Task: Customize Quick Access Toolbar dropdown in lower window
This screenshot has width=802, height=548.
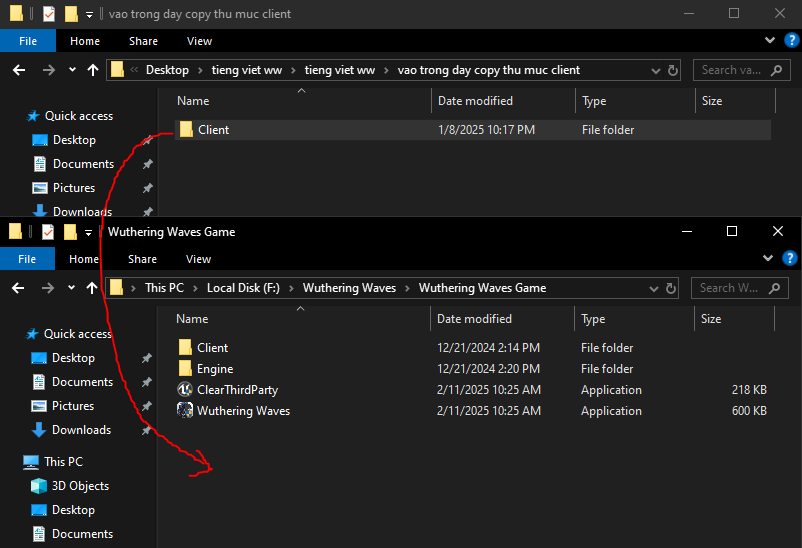Action: [x=88, y=233]
